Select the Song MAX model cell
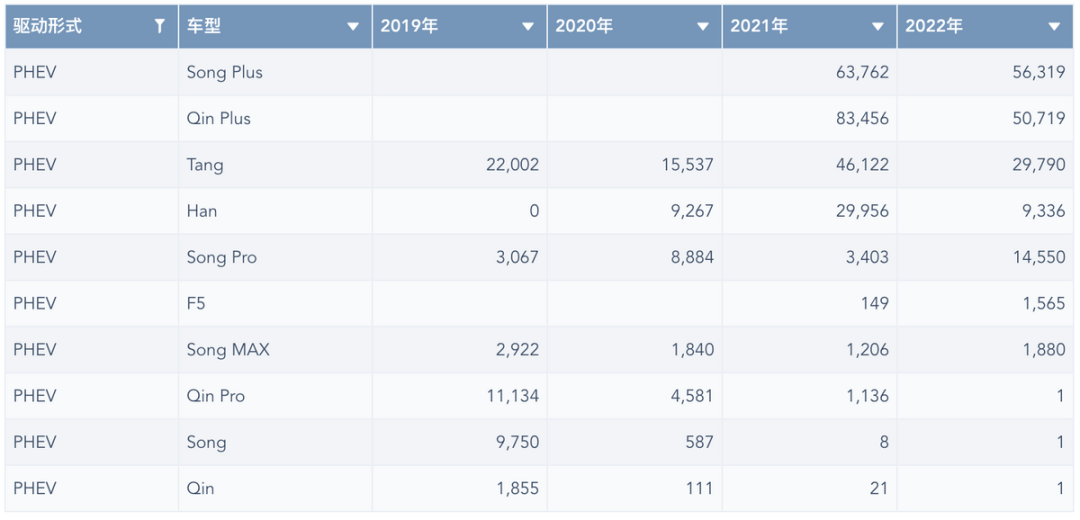 275,349
